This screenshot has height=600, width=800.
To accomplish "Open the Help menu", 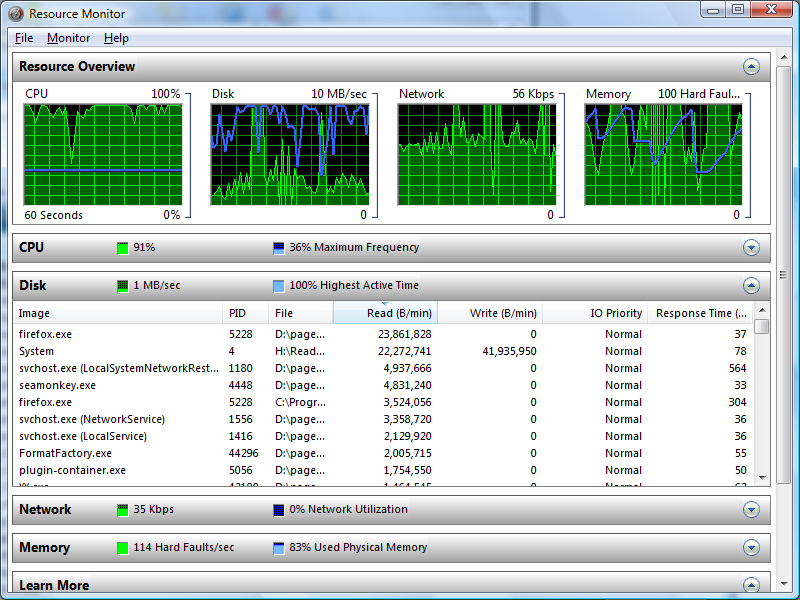I will (116, 38).
